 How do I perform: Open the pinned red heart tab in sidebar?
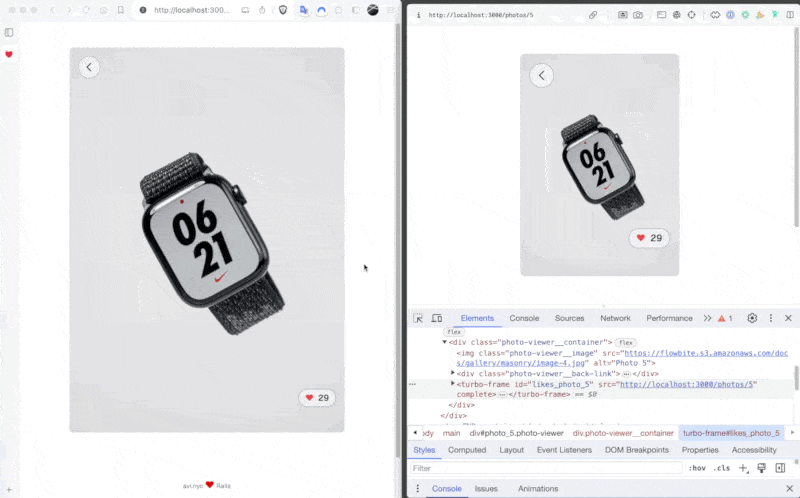[x=9, y=54]
